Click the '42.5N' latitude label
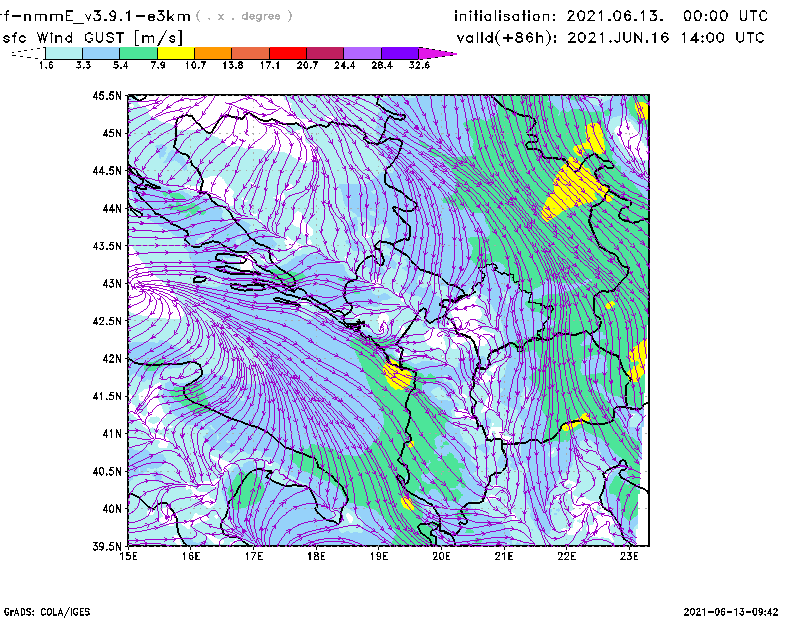 [x=107, y=321]
